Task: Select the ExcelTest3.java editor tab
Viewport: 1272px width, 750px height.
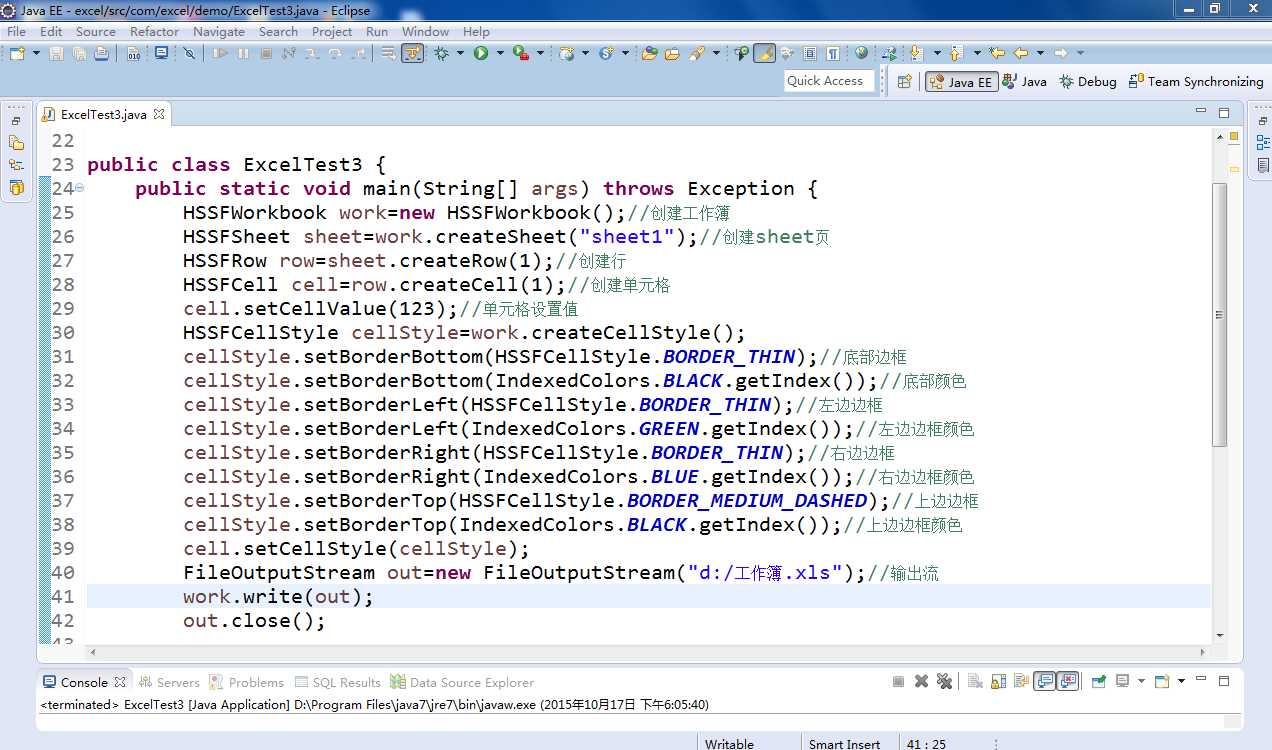Action: point(103,114)
